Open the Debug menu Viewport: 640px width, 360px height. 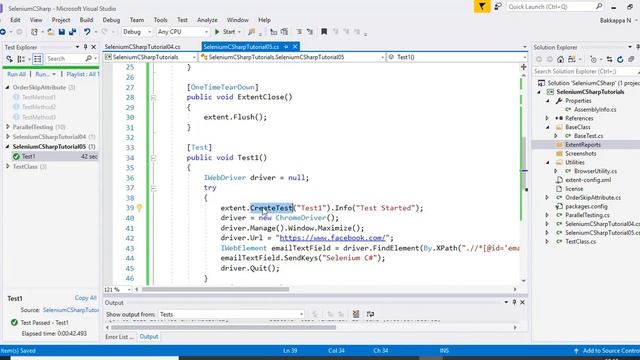pyautogui.click(x=111, y=20)
